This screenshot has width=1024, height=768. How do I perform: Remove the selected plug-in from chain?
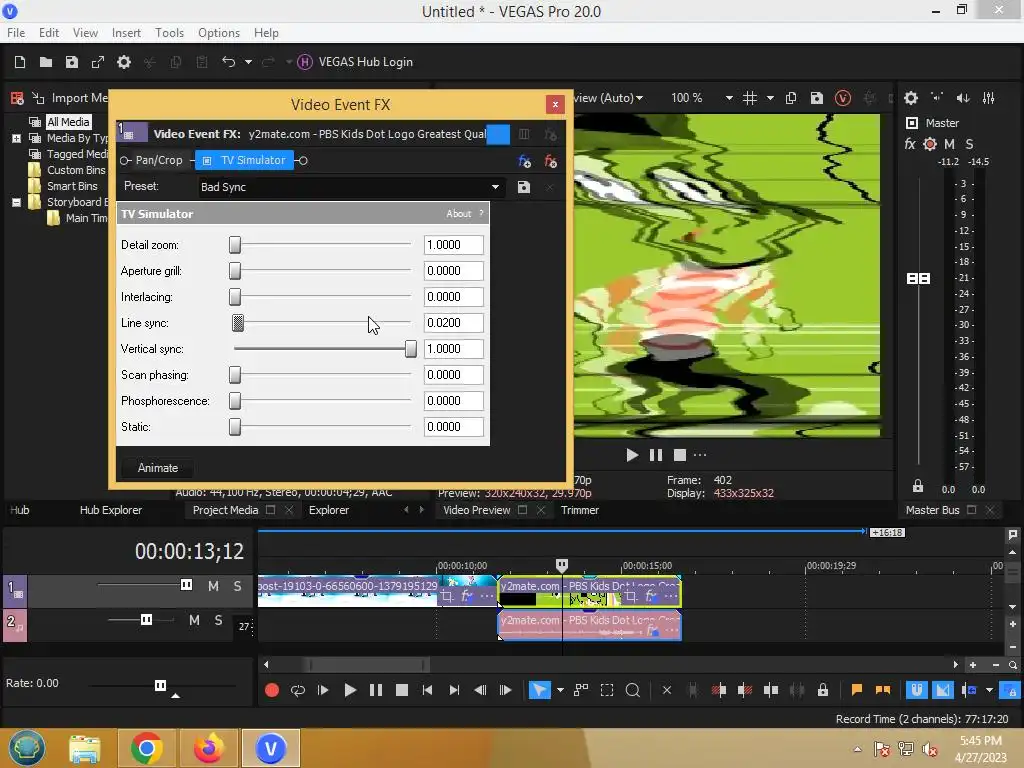pyautogui.click(x=551, y=161)
